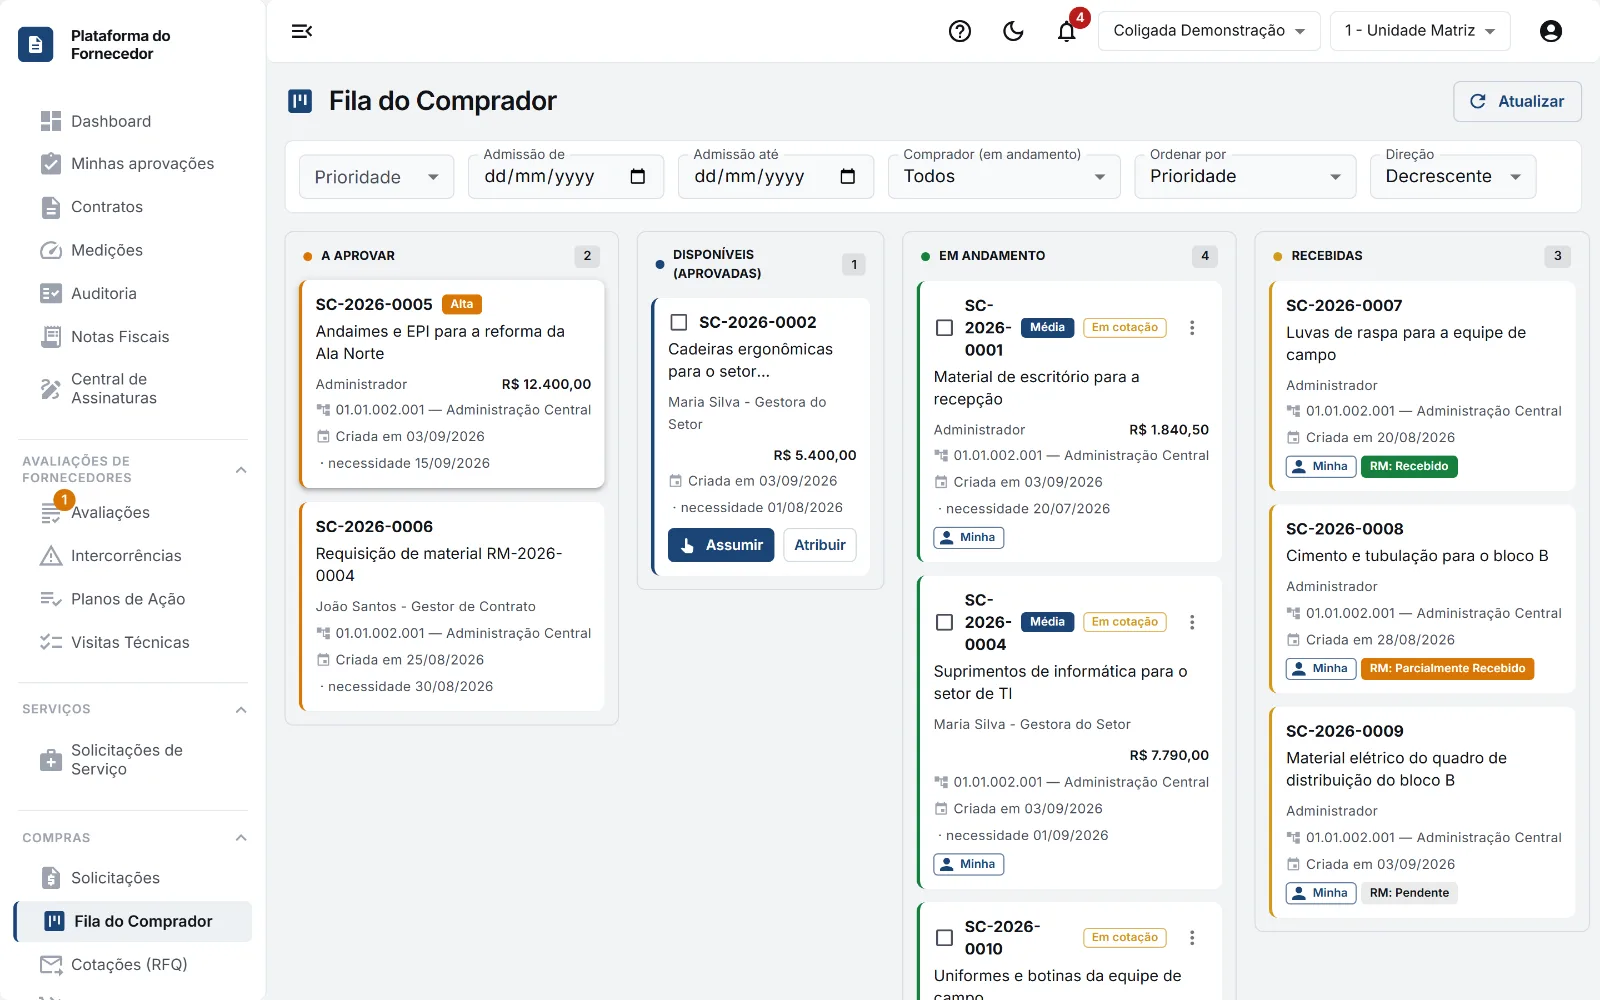Toggle dark mode moon icon
1600x1000 pixels.
pos(1013,31)
